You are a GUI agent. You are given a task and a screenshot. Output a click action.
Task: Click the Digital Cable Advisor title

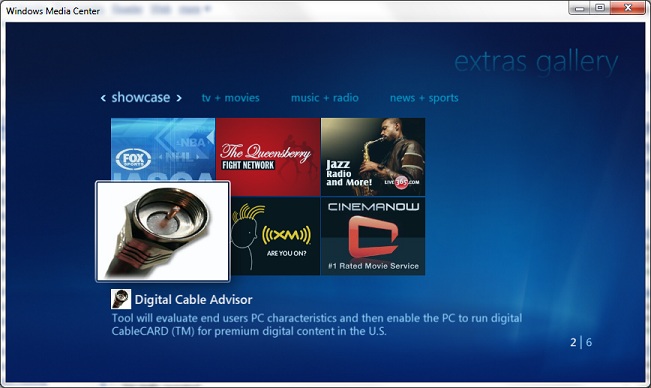click(x=193, y=300)
